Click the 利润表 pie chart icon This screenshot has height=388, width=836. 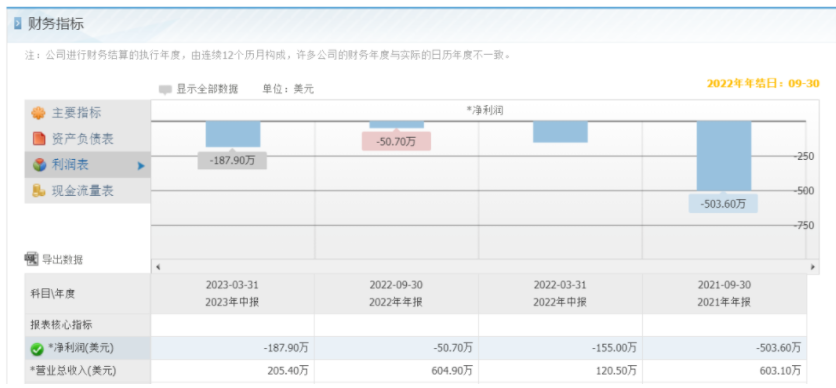(x=39, y=165)
